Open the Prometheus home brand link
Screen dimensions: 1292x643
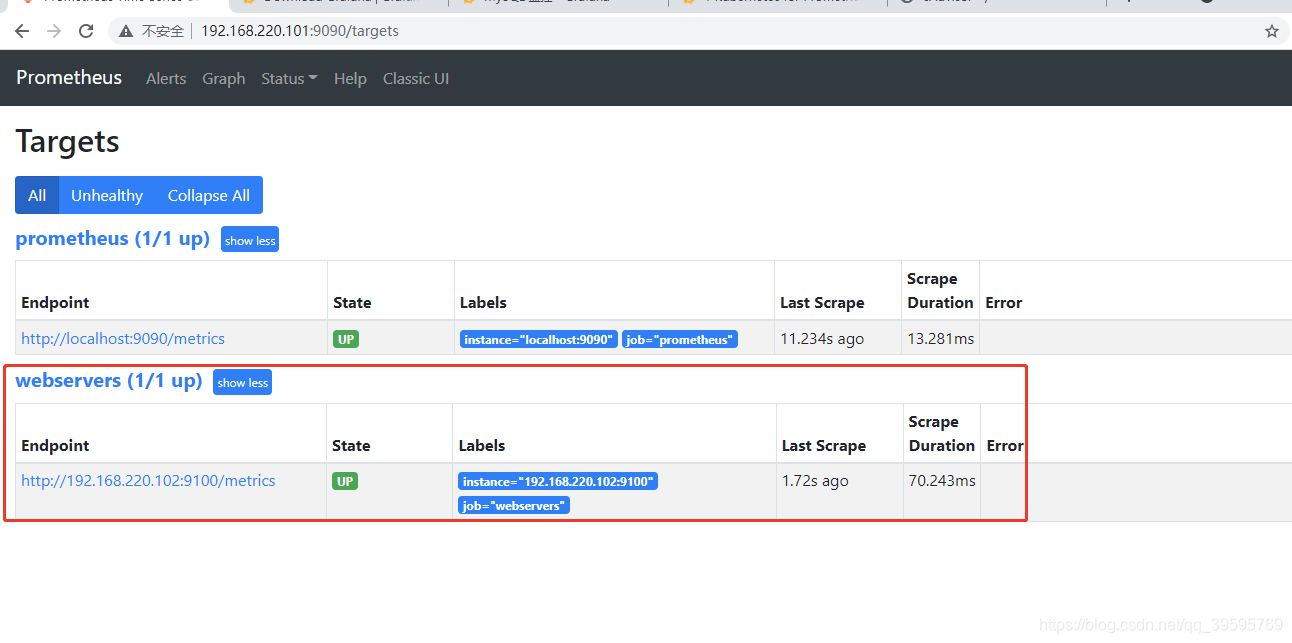tap(69, 78)
